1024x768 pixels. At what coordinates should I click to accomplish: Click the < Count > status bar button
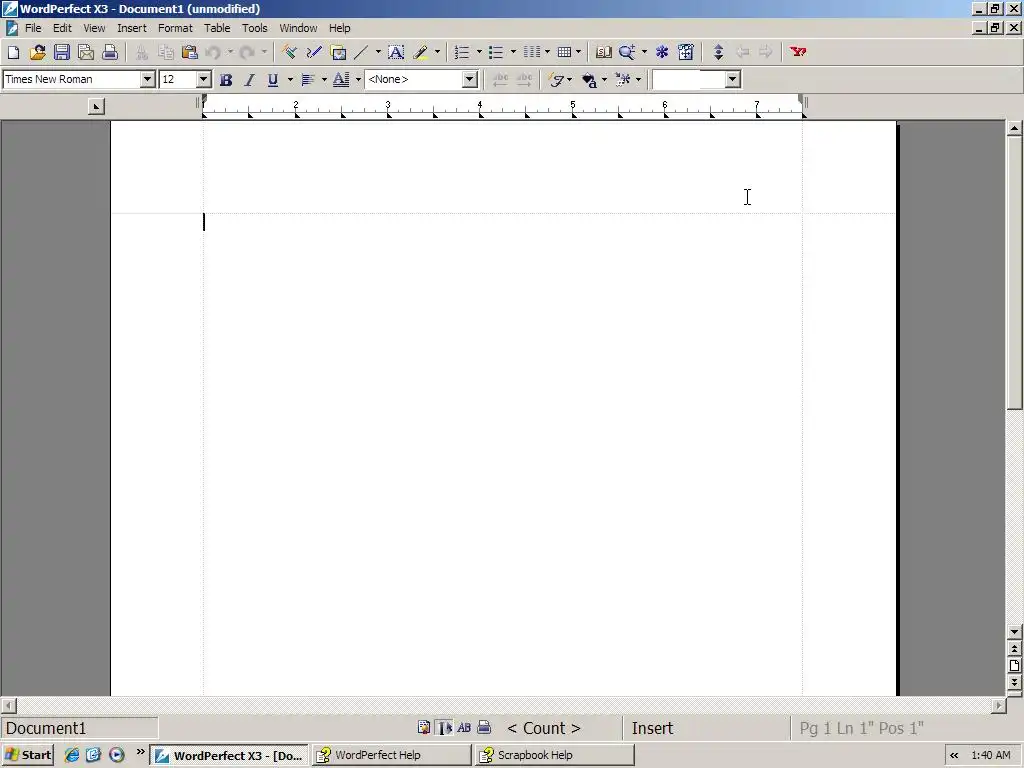(x=543, y=728)
